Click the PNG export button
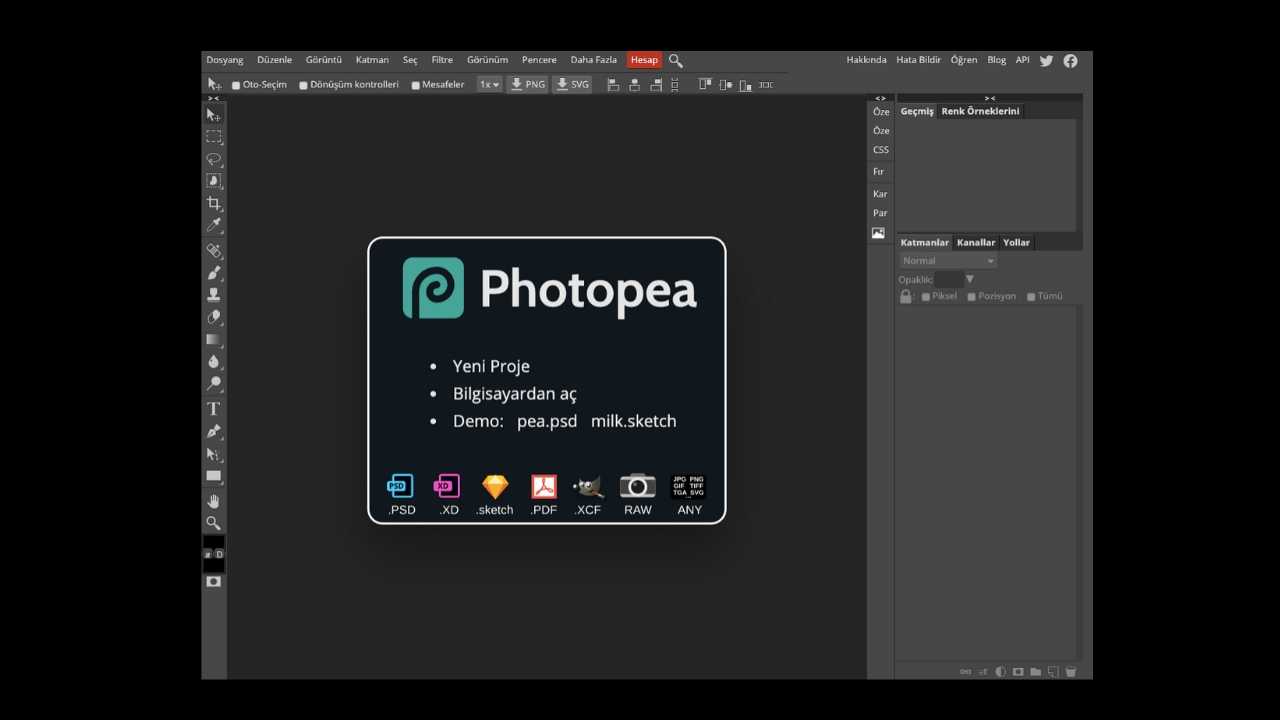The image size is (1280, 720). point(527,85)
